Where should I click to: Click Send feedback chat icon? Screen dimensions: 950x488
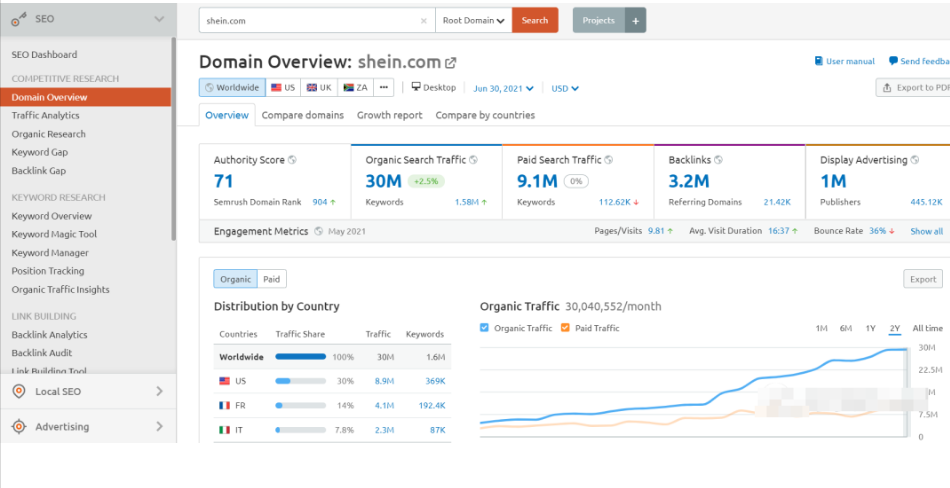tap(893, 61)
